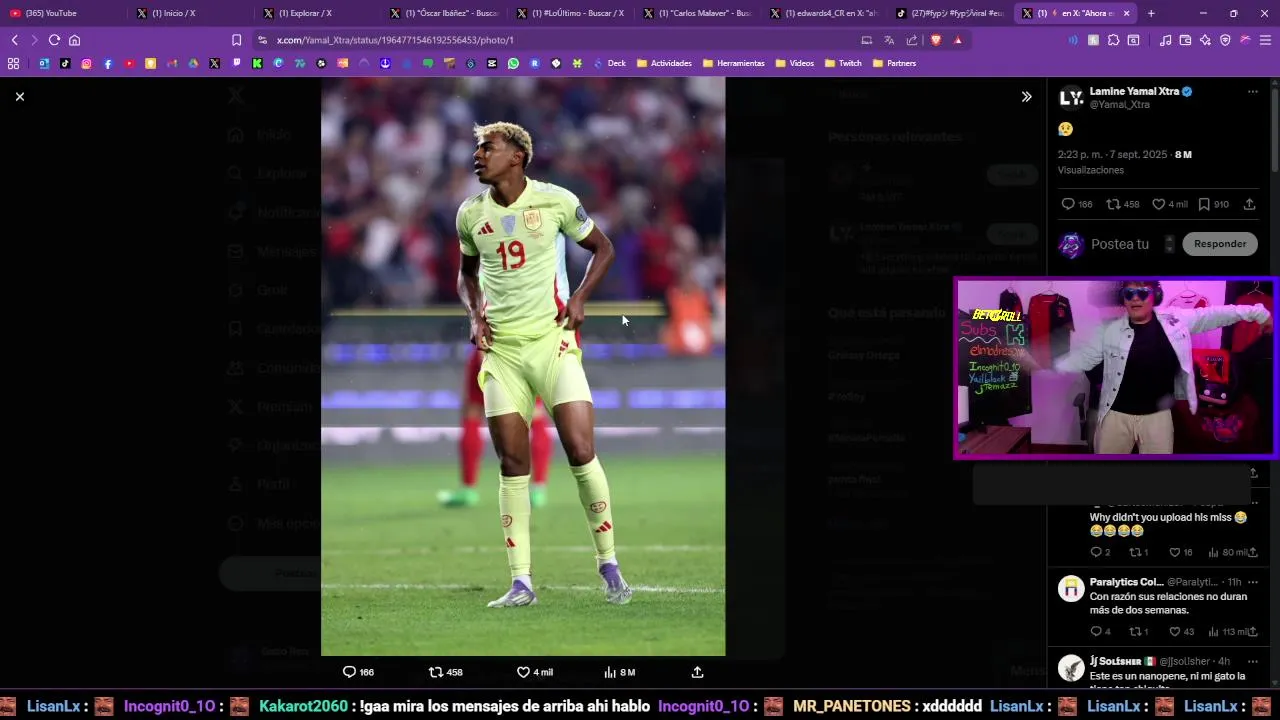Open replies showing 166 in side panel

click(x=1077, y=204)
